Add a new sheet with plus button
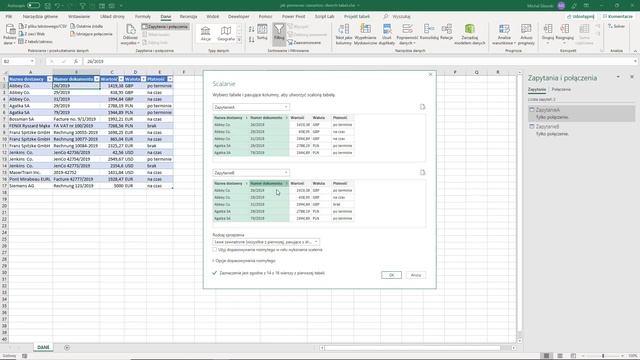Viewport: 640px width, 360px height. [67, 347]
